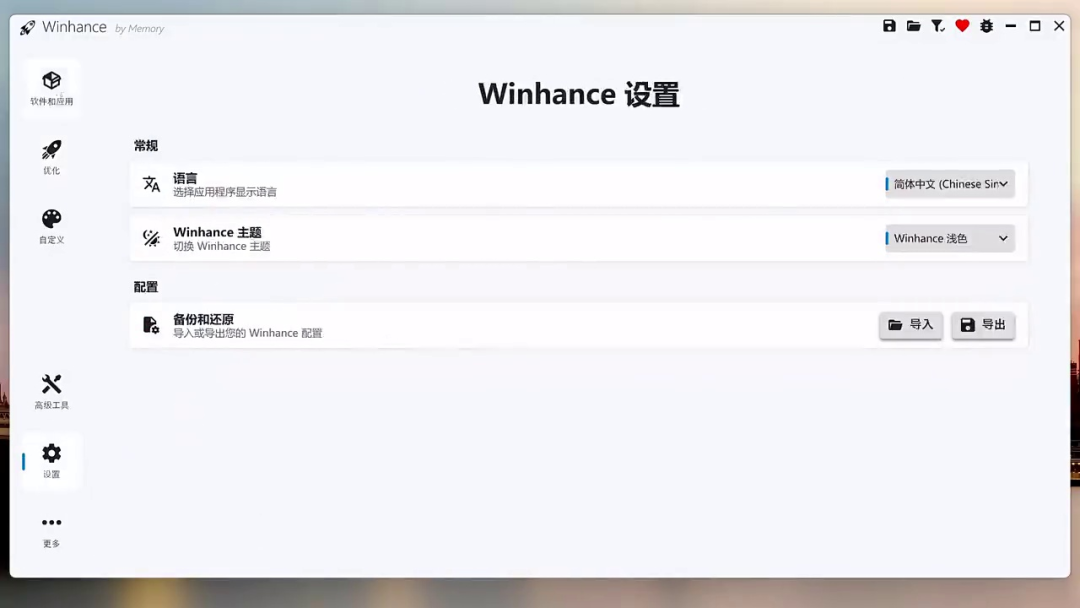Click the bug report icon in the title bar
The width and height of the screenshot is (1080, 608).
coord(986,26)
